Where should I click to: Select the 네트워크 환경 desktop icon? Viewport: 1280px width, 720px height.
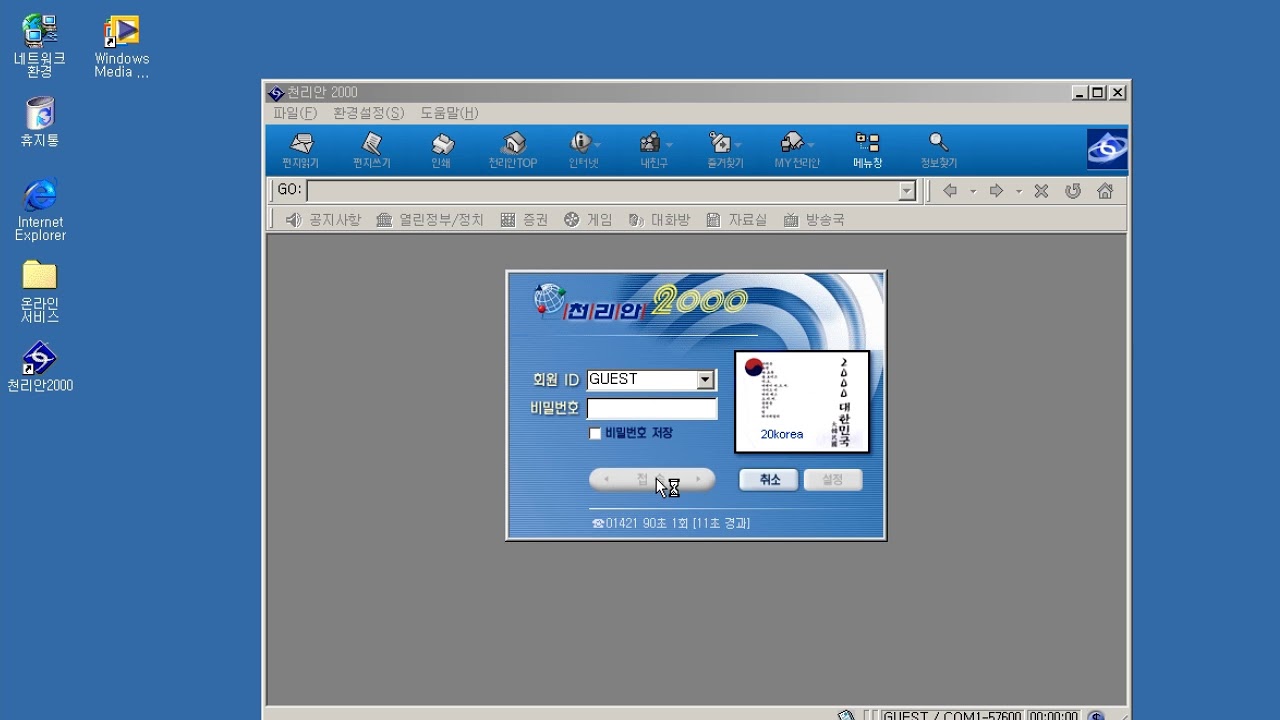pos(40,46)
